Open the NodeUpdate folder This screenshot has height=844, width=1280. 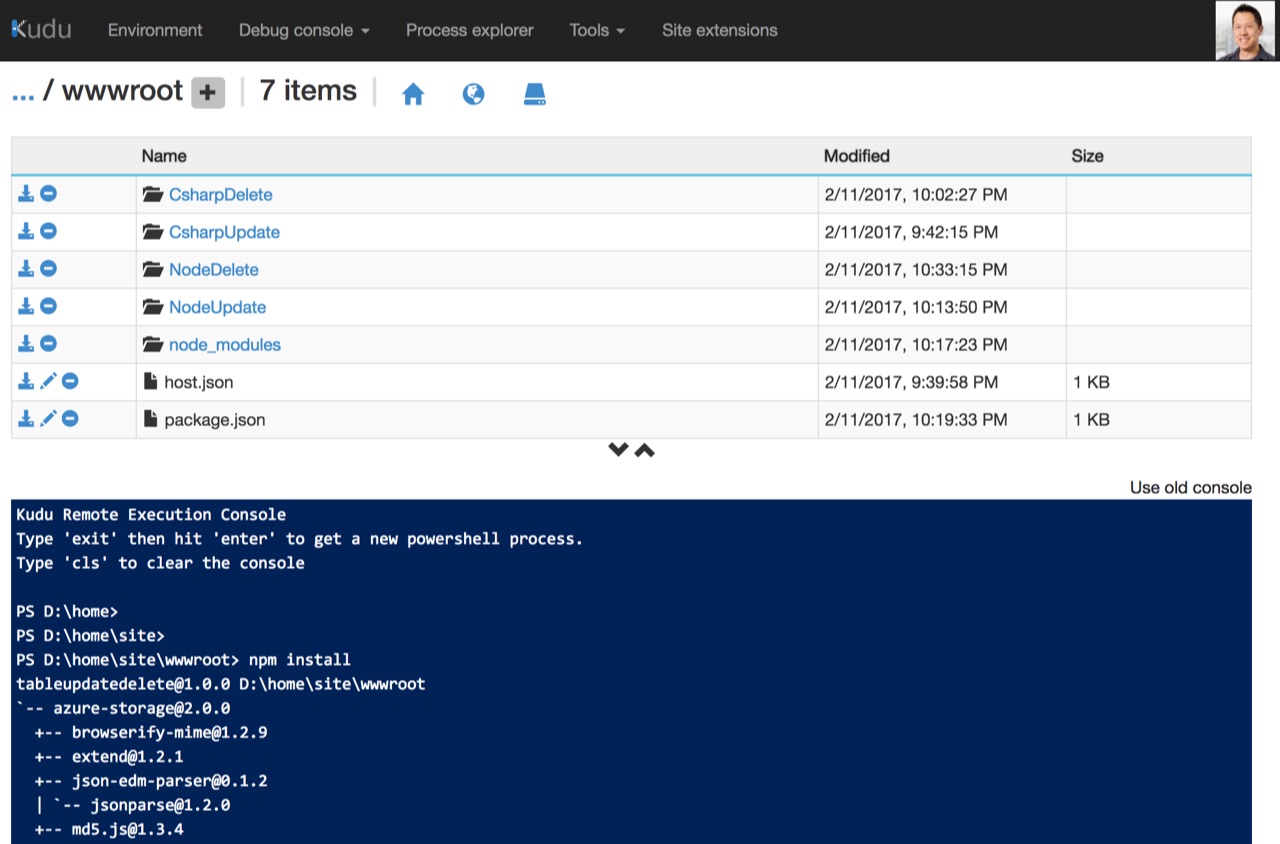pos(217,307)
